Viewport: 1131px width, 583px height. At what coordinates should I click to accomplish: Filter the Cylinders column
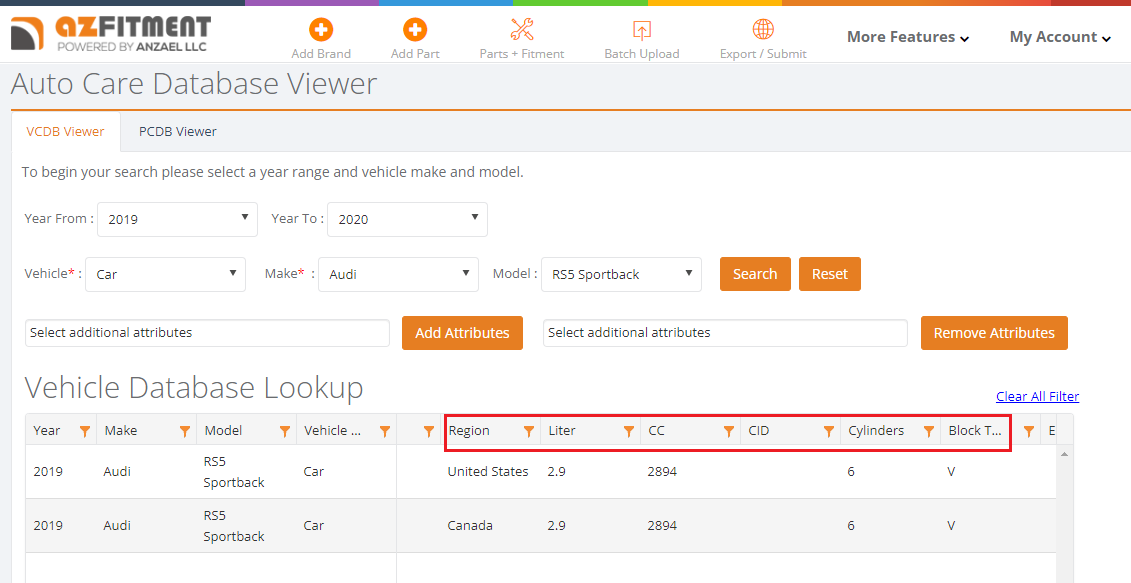[929, 431]
